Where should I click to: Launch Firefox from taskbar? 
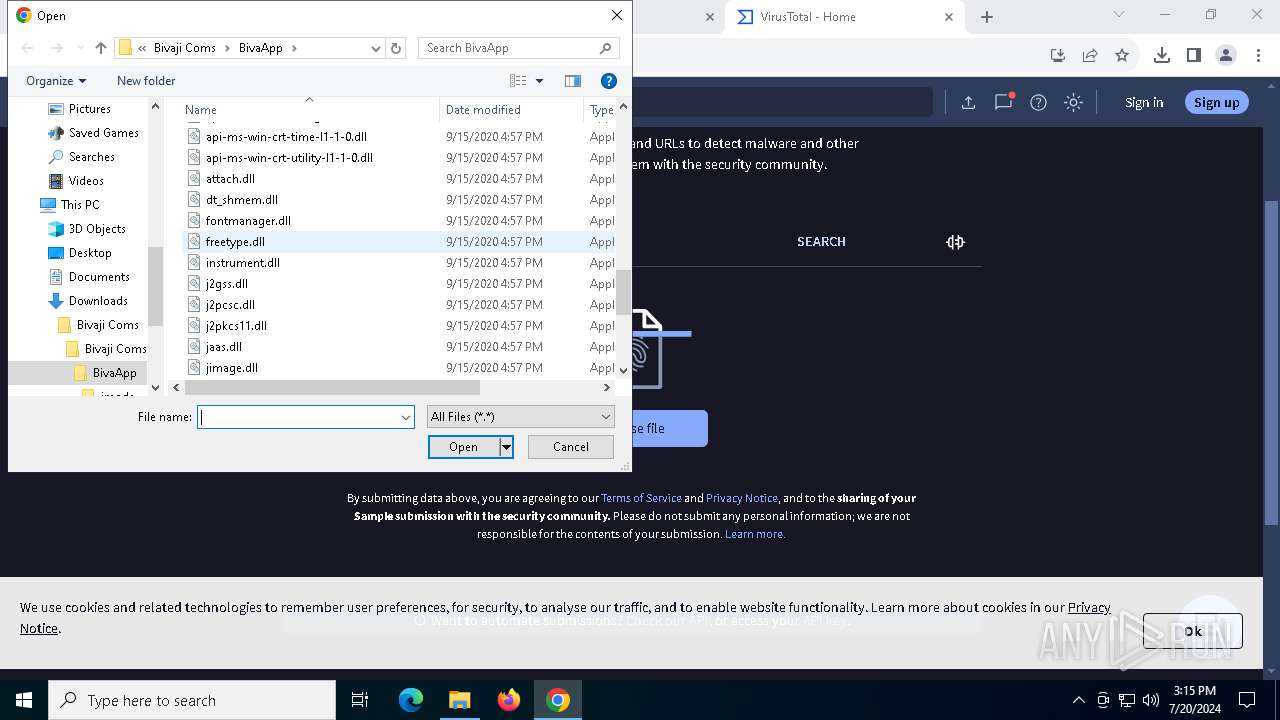click(x=509, y=700)
